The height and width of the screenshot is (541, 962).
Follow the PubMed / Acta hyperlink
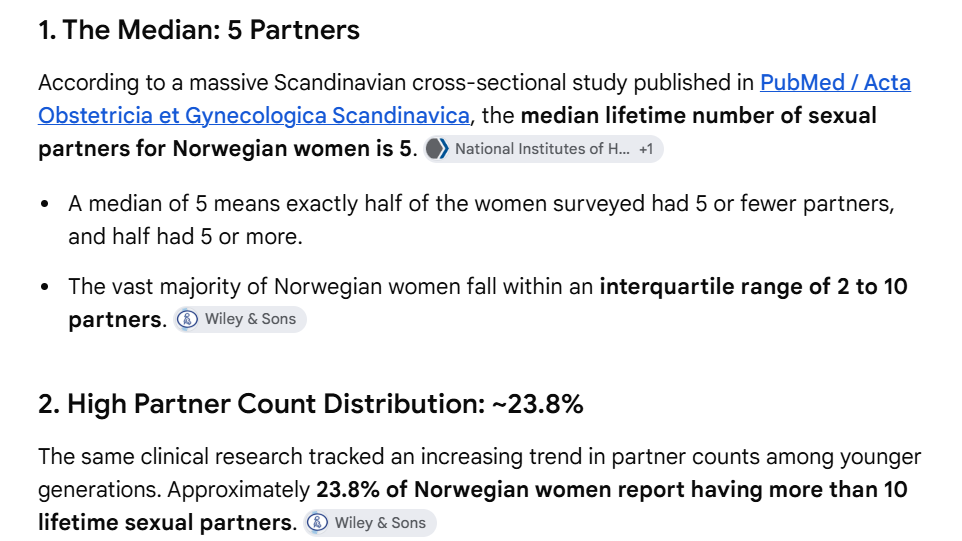click(x=836, y=83)
